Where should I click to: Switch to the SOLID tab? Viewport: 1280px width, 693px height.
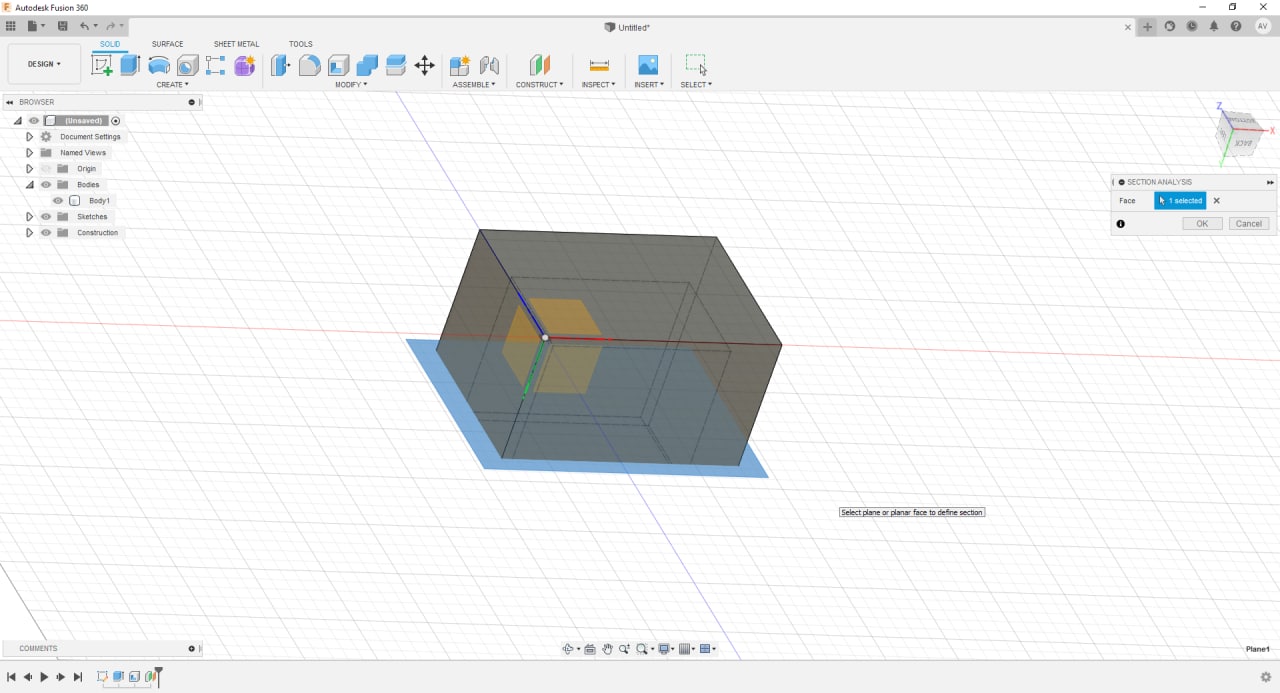point(110,44)
